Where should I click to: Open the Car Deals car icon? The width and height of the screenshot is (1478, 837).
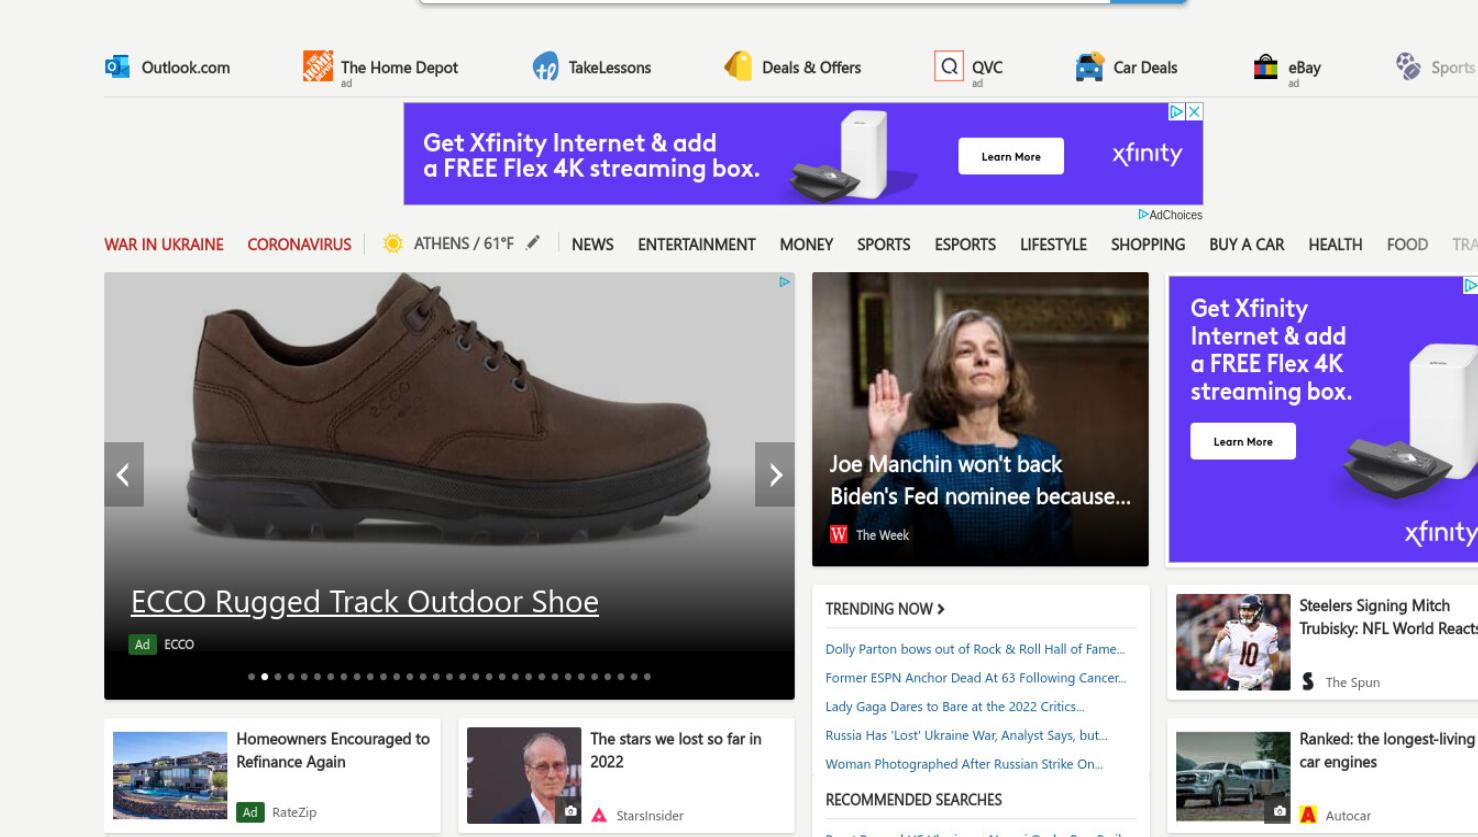pos(1089,67)
